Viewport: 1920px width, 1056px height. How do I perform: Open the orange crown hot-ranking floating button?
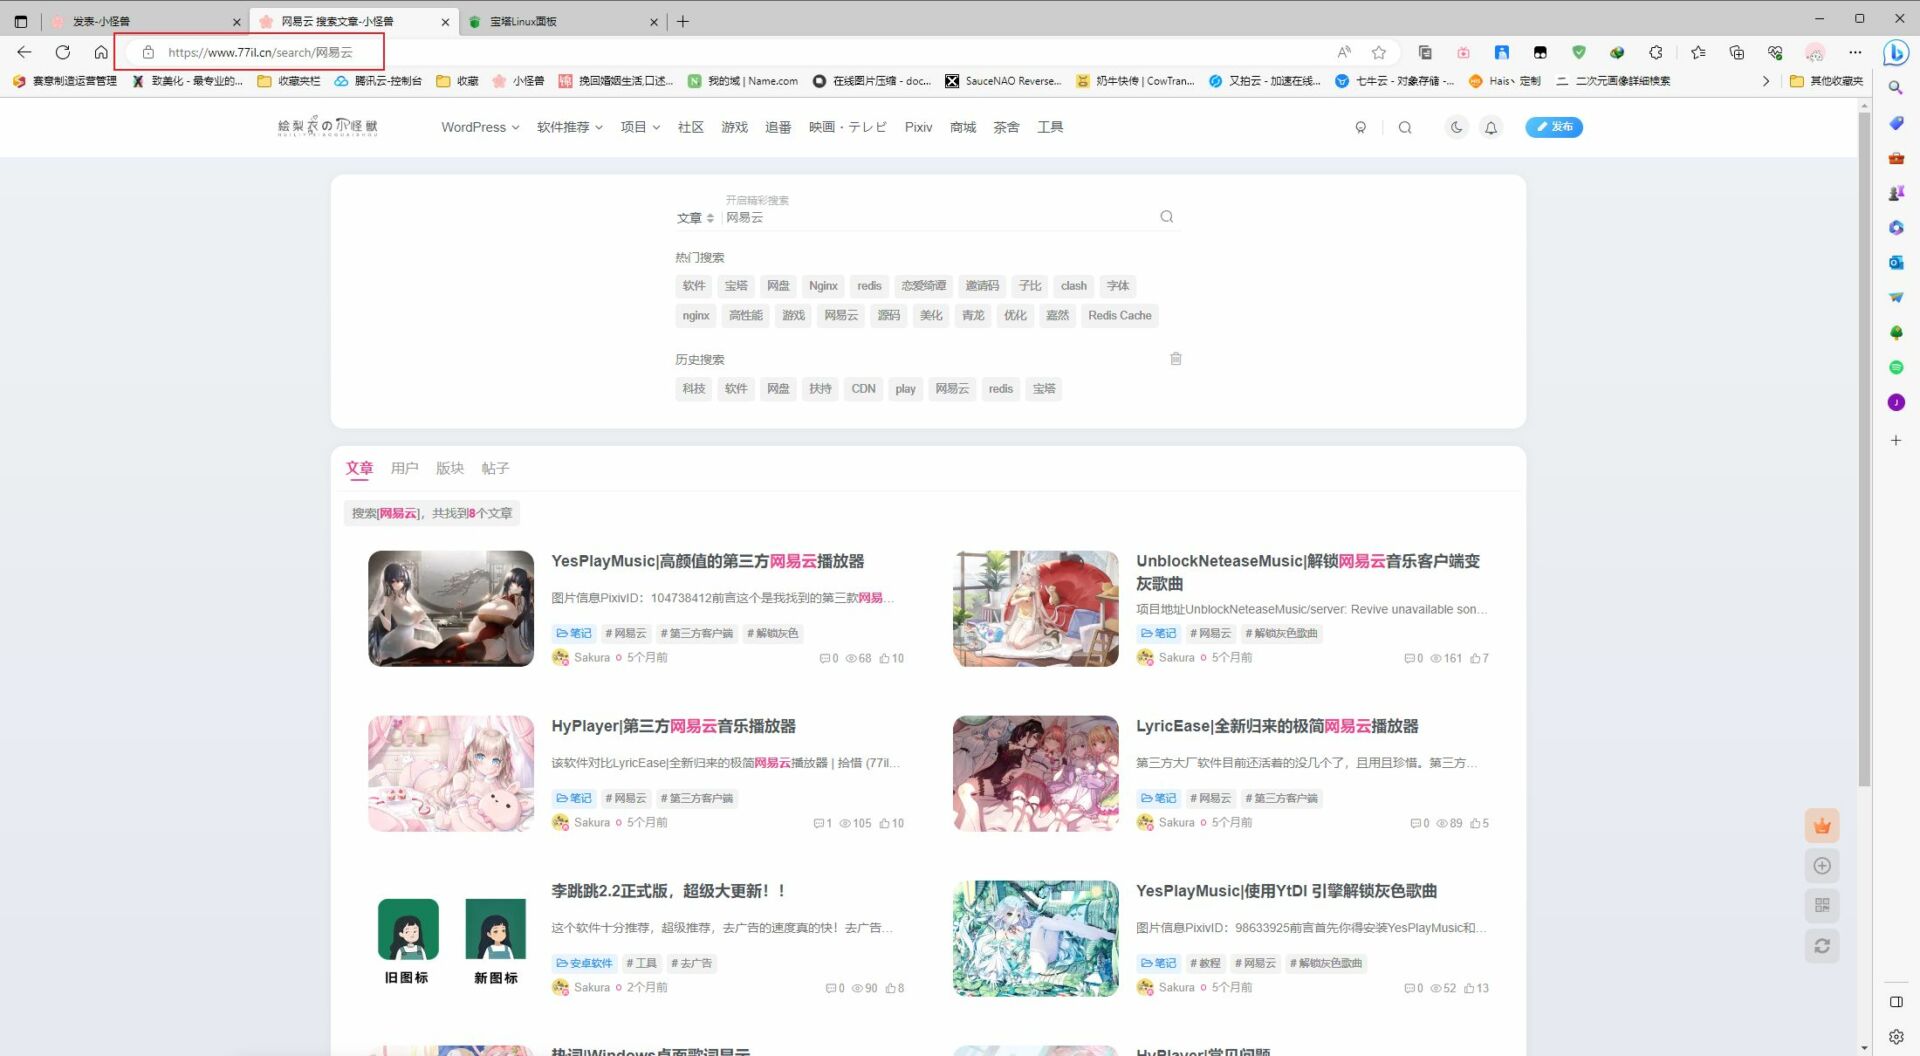point(1822,825)
